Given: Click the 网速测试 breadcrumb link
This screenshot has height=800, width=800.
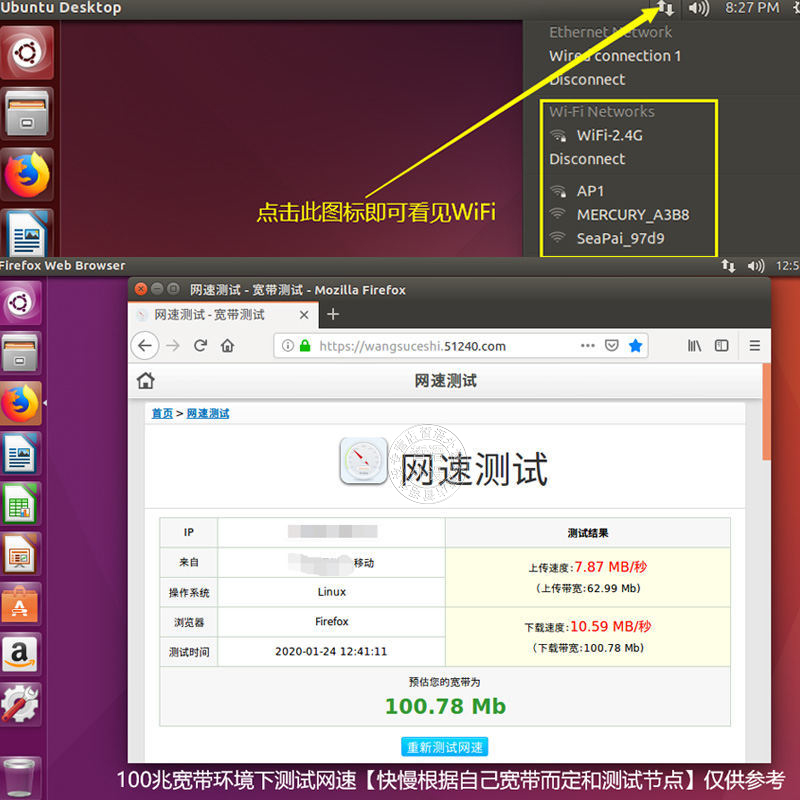Looking at the screenshot, I should (208, 413).
